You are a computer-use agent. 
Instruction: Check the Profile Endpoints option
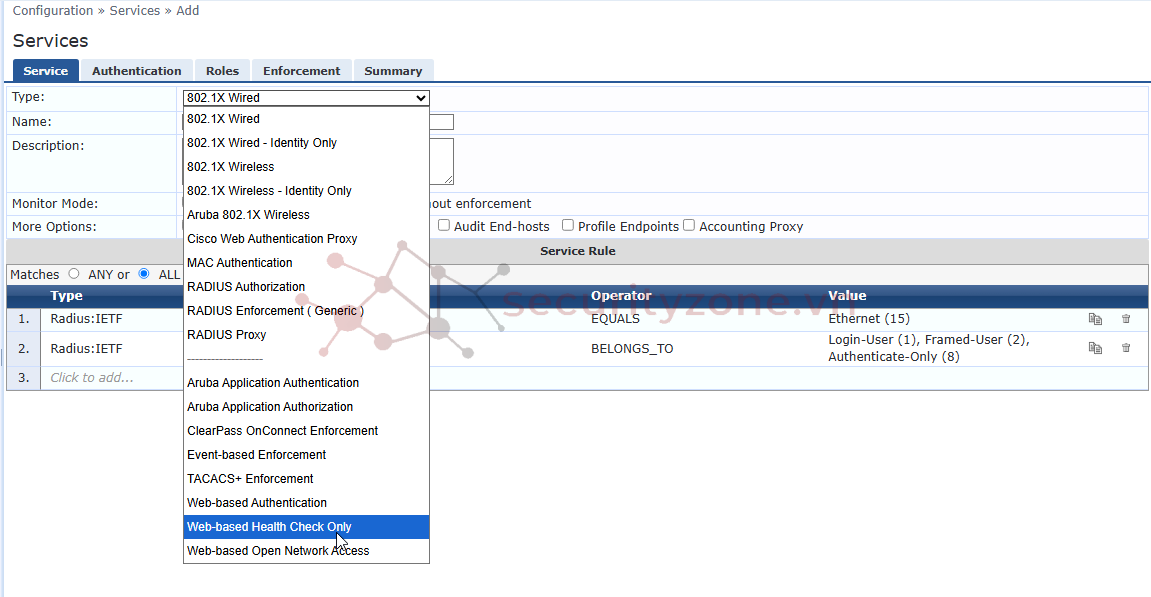568,226
